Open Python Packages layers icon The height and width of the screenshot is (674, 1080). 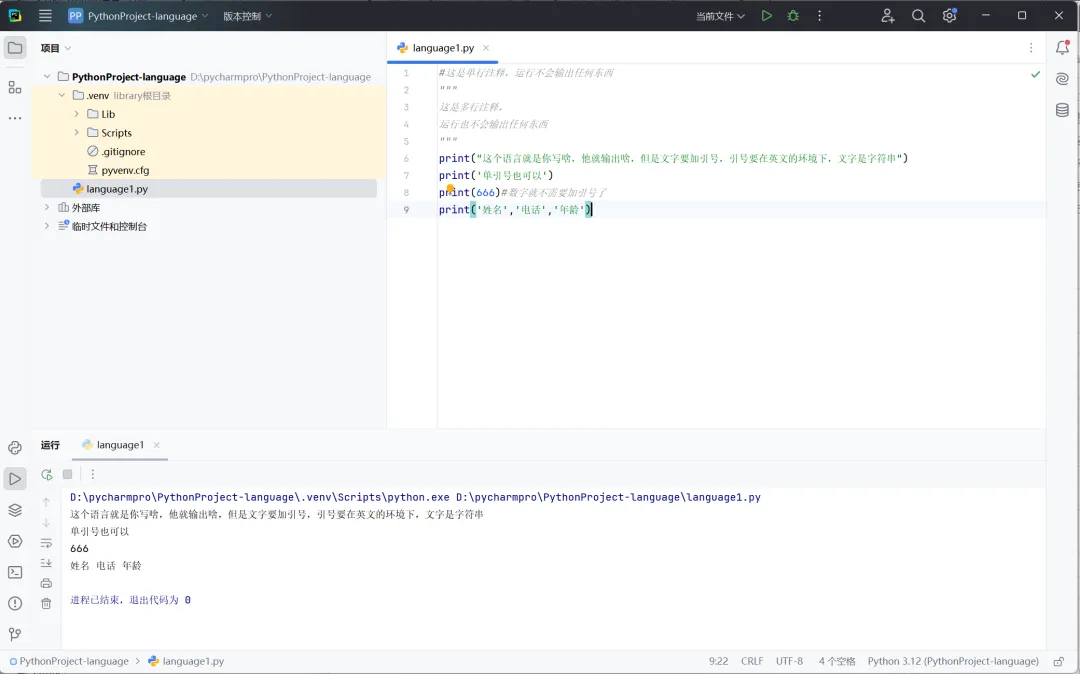(x=14, y=510)
